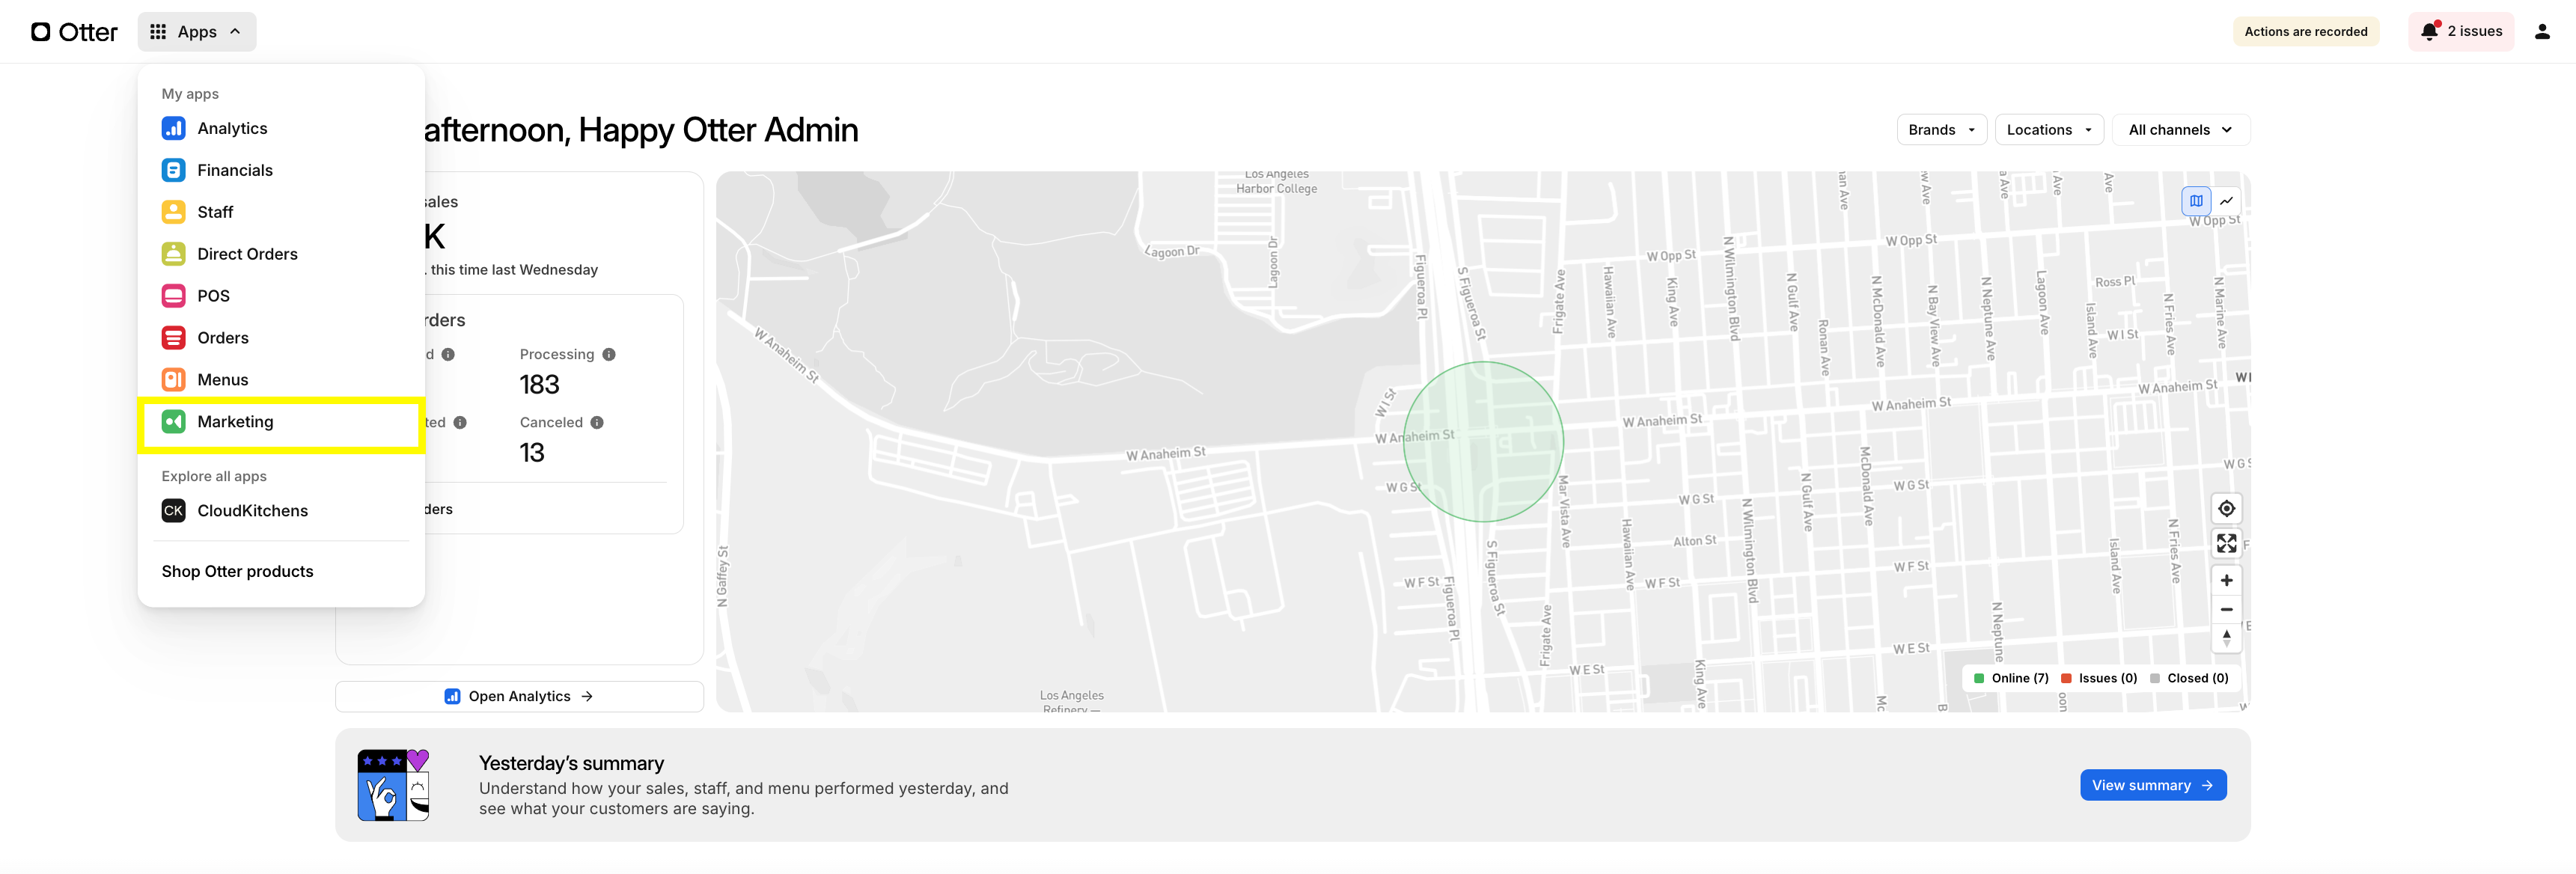Choose Menus in the apps list

281,380
